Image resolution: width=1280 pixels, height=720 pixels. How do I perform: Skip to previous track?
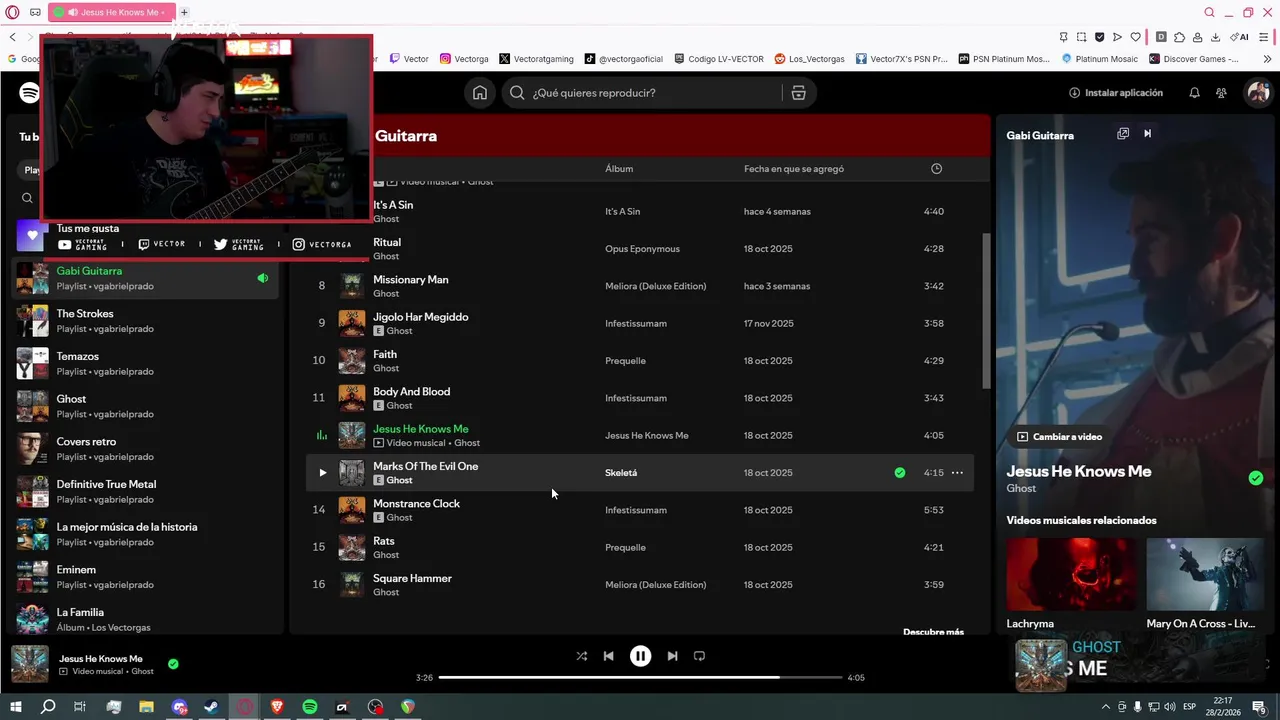pos(608,656)
